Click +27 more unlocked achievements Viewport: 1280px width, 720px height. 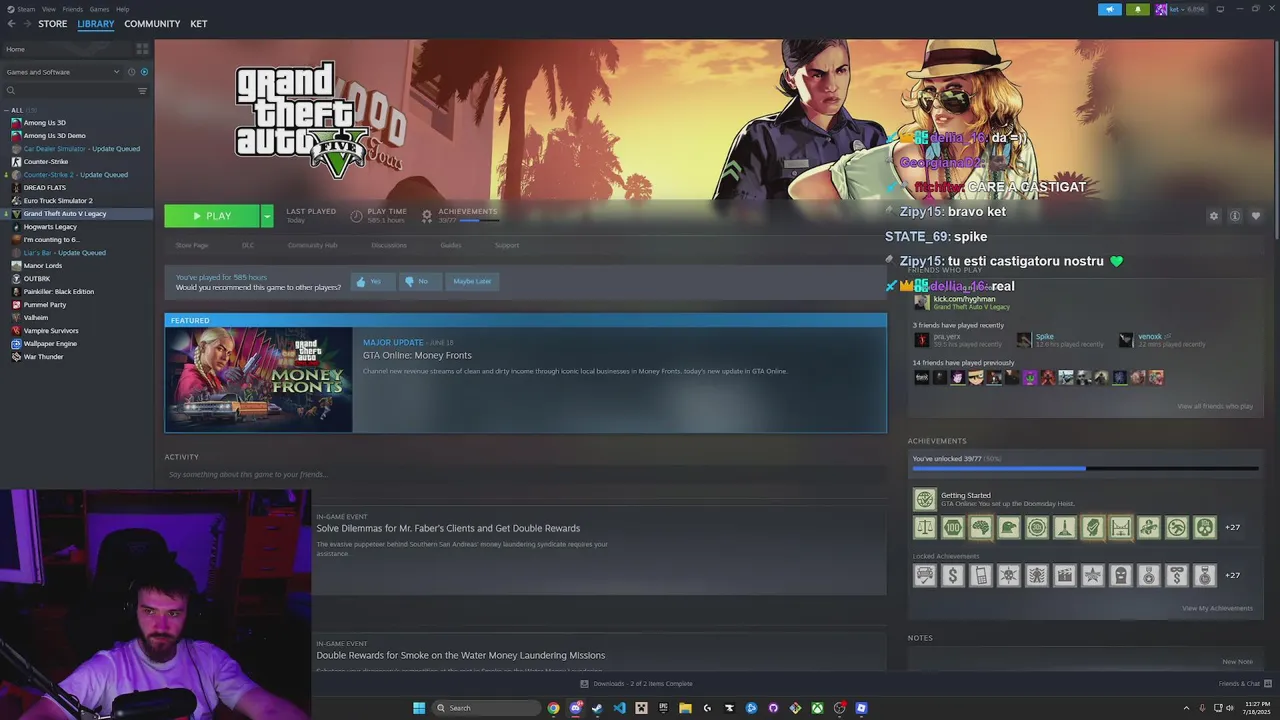pyautogui.click(x=1232, y=528)
